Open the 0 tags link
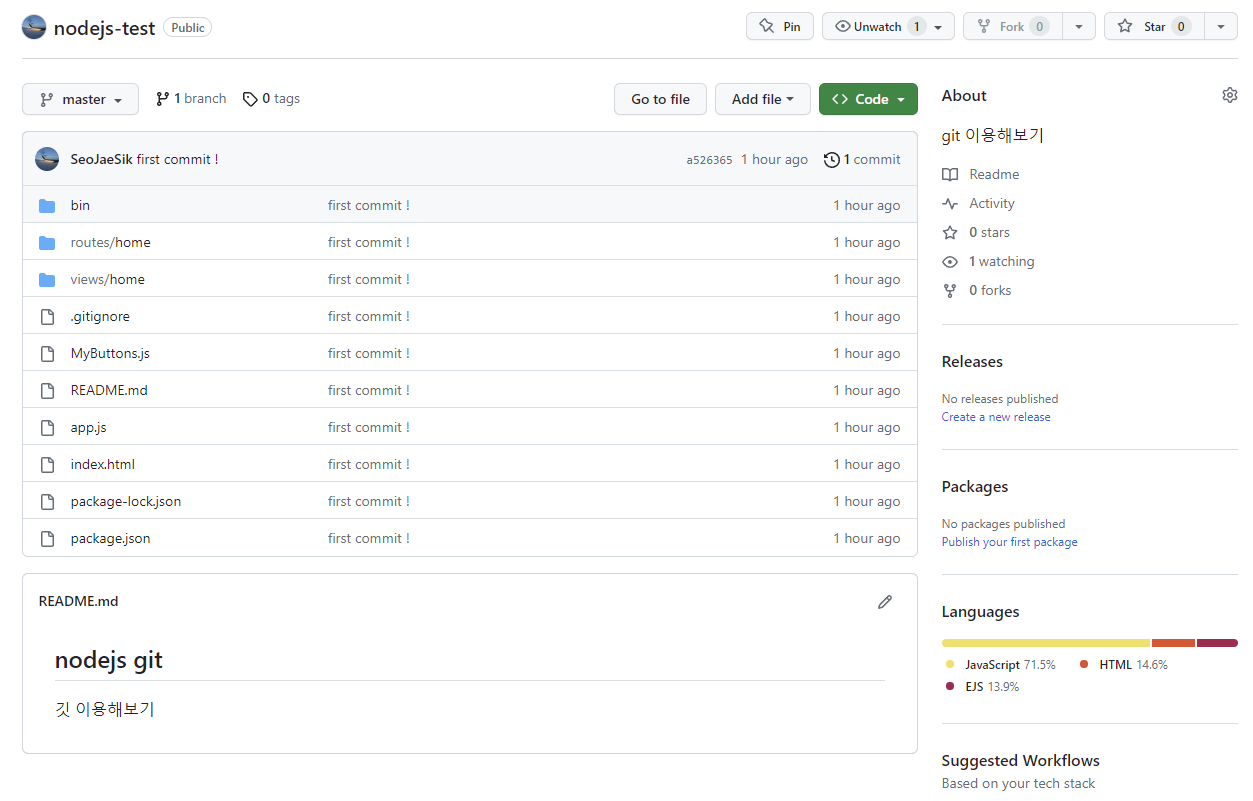 (x=271, y=99)
